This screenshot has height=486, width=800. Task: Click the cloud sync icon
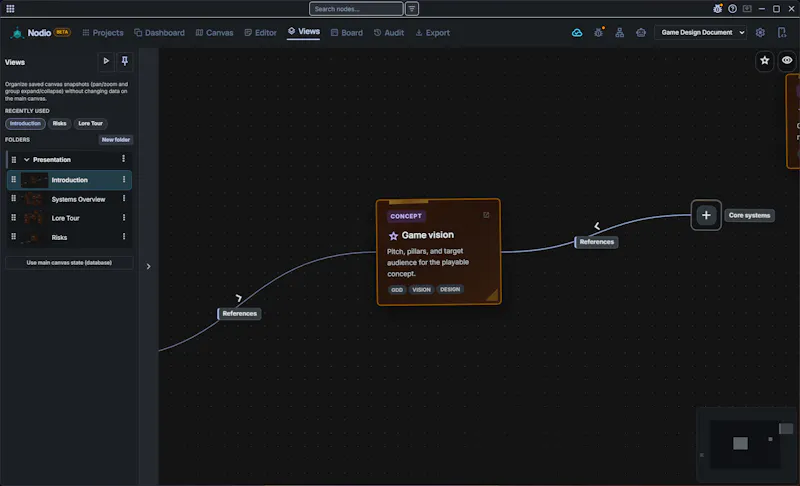[577, 33]
